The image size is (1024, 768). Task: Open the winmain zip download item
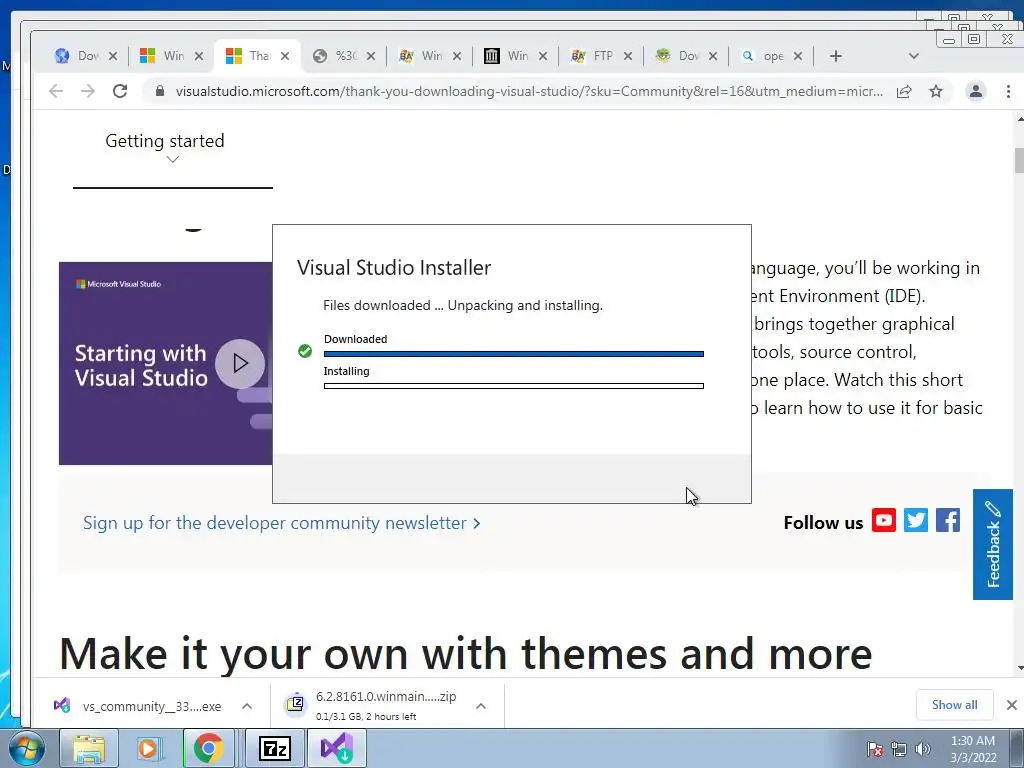point(372,706)
